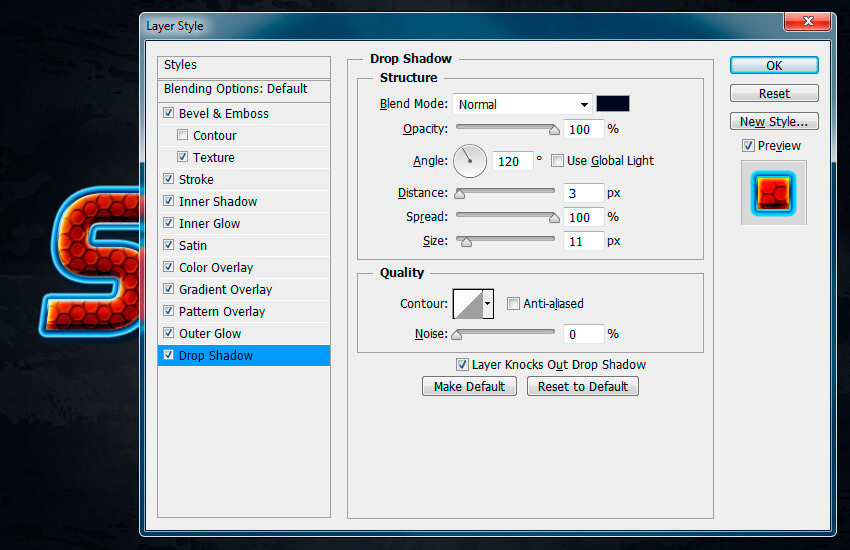Open the Blend Mode dropdown
Viewport: 850px width, 550px height.
(522, 104)
